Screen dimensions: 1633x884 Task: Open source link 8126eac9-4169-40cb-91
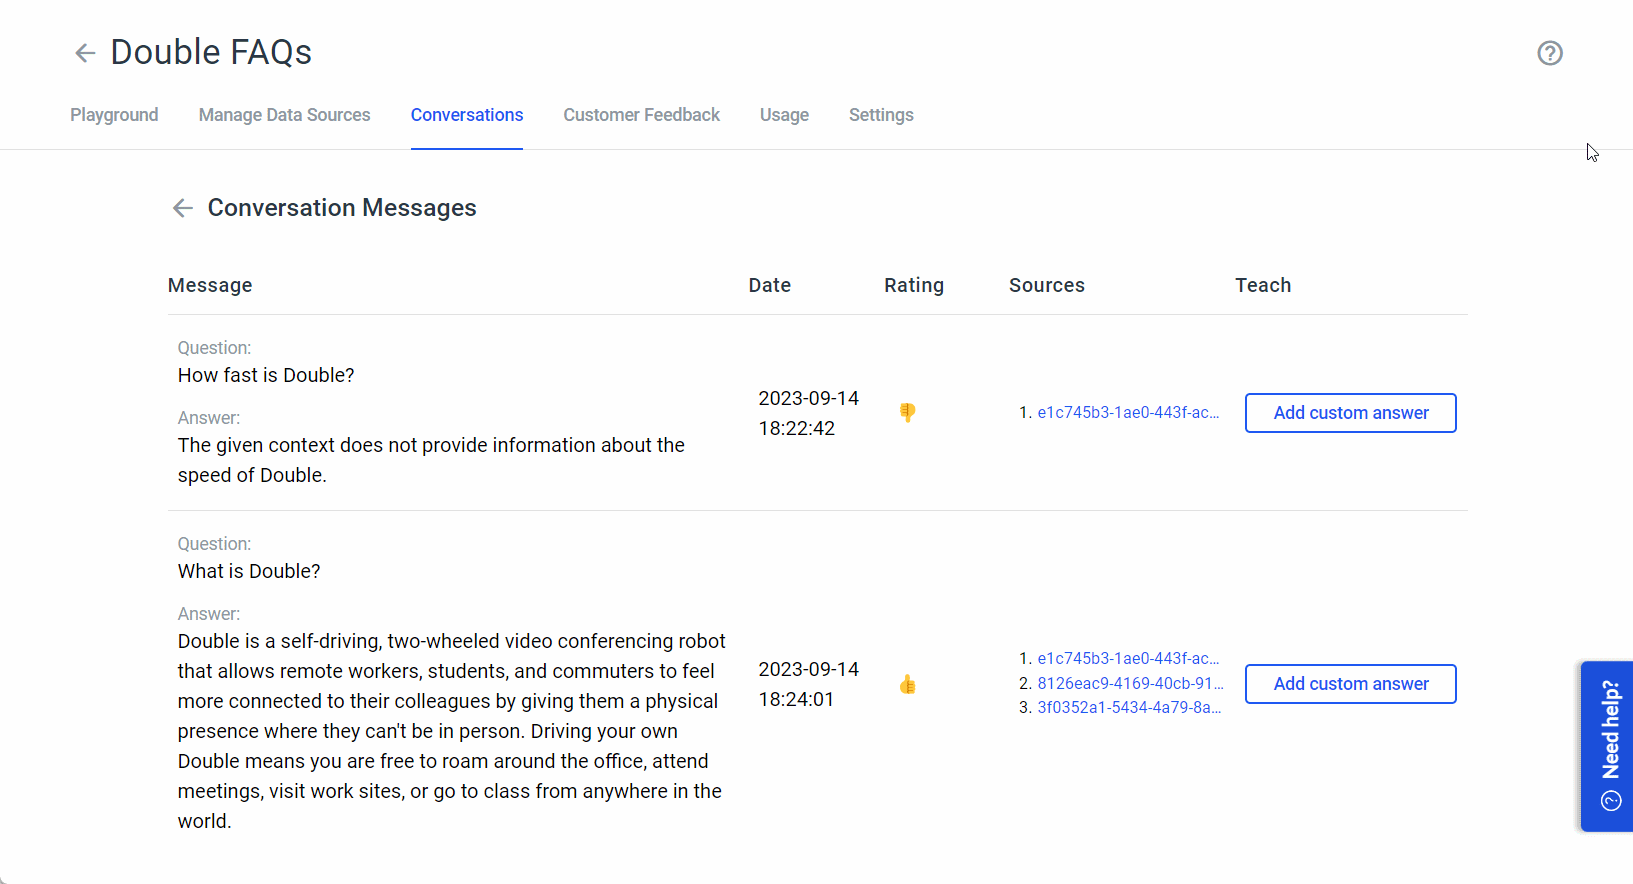click(x=1130, y=683)
